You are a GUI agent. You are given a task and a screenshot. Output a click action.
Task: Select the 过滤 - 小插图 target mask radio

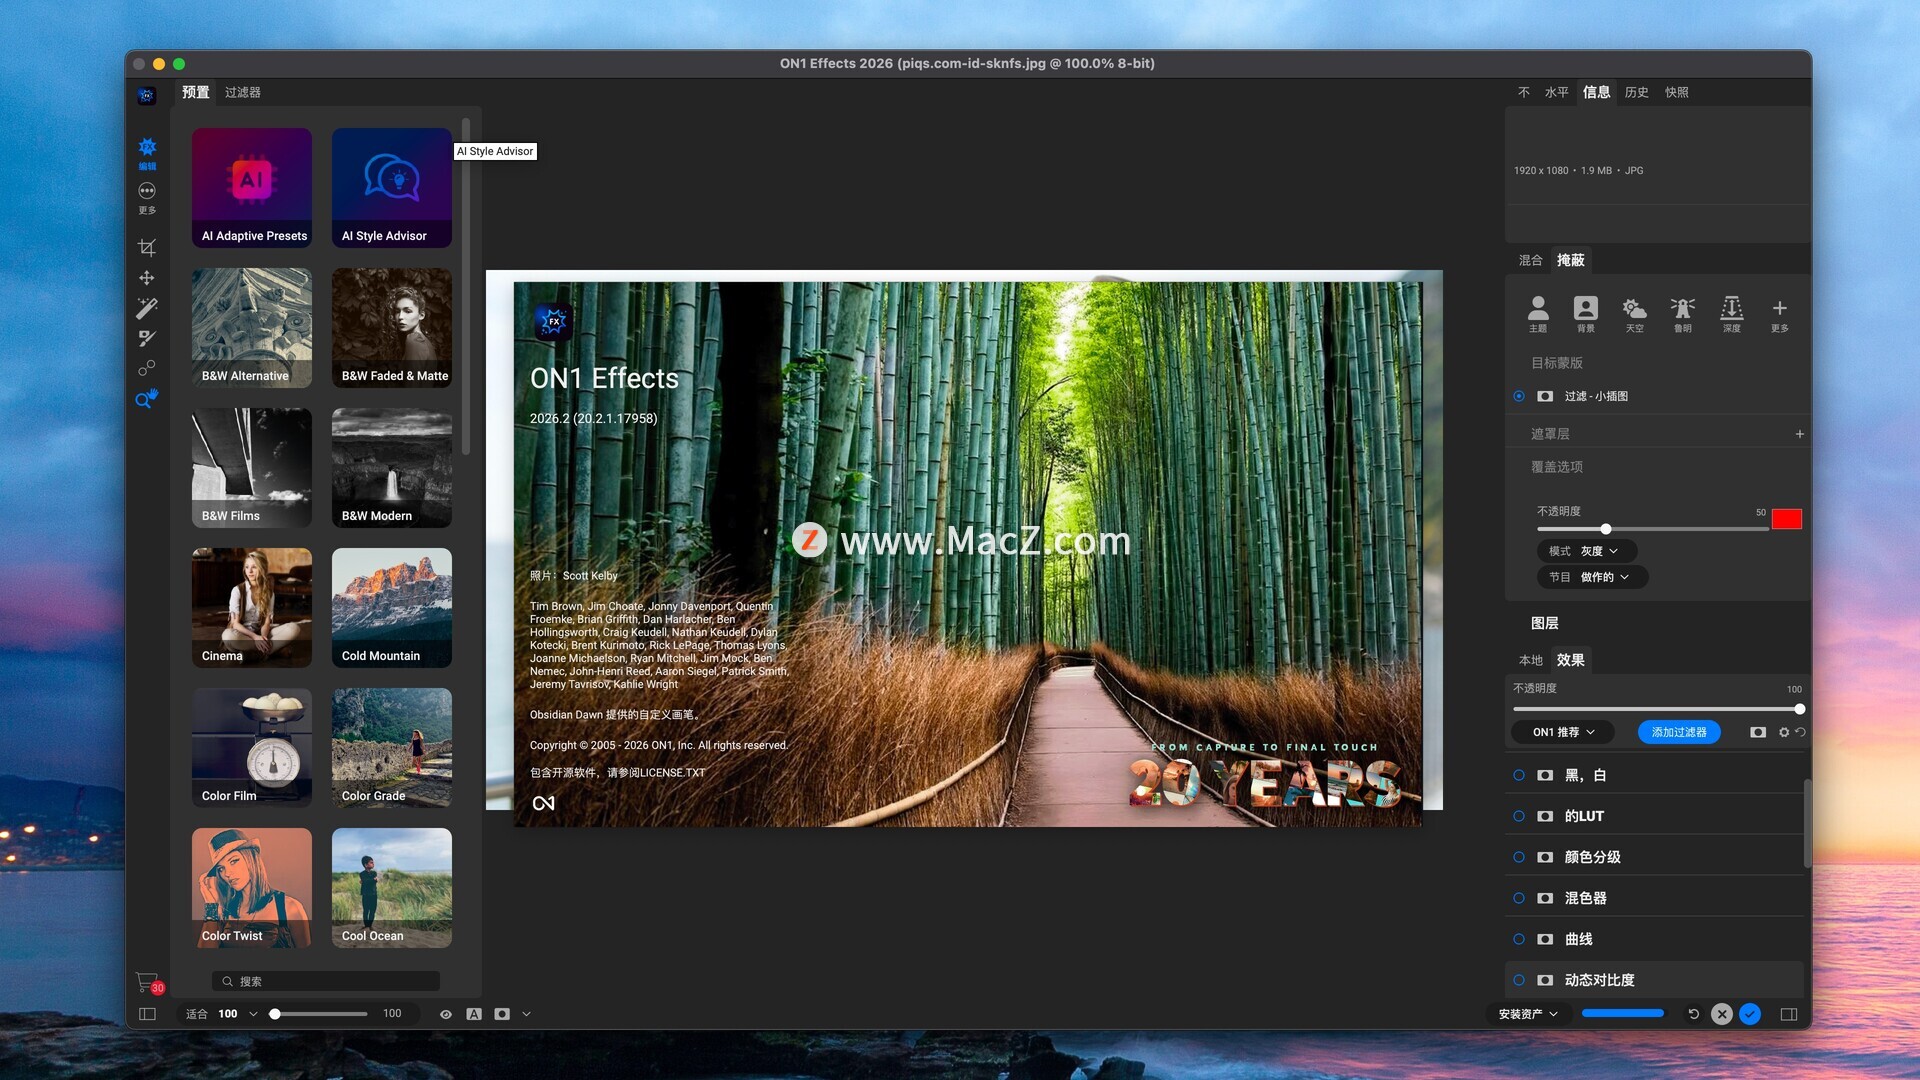(x=1519, y=396)
